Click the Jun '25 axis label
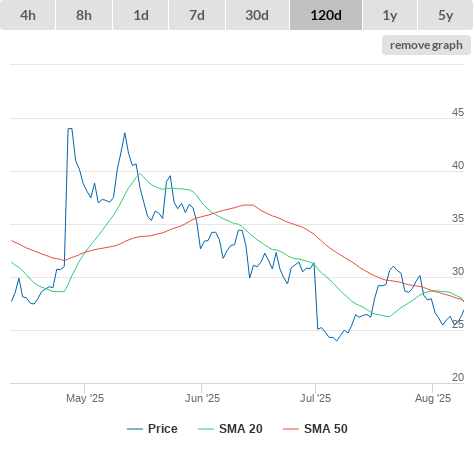The image size is (474, 455). [x=202, y=398]
